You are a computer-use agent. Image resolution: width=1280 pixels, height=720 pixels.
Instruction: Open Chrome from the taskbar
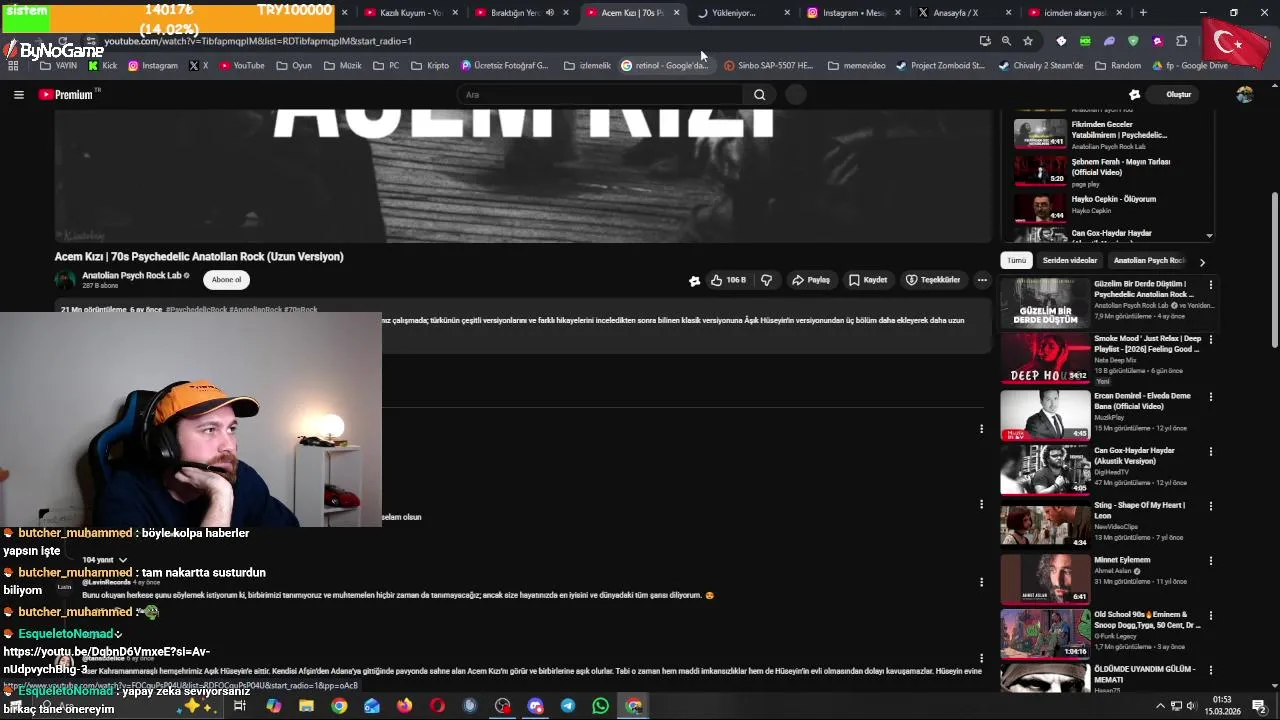tap(339, 706)
